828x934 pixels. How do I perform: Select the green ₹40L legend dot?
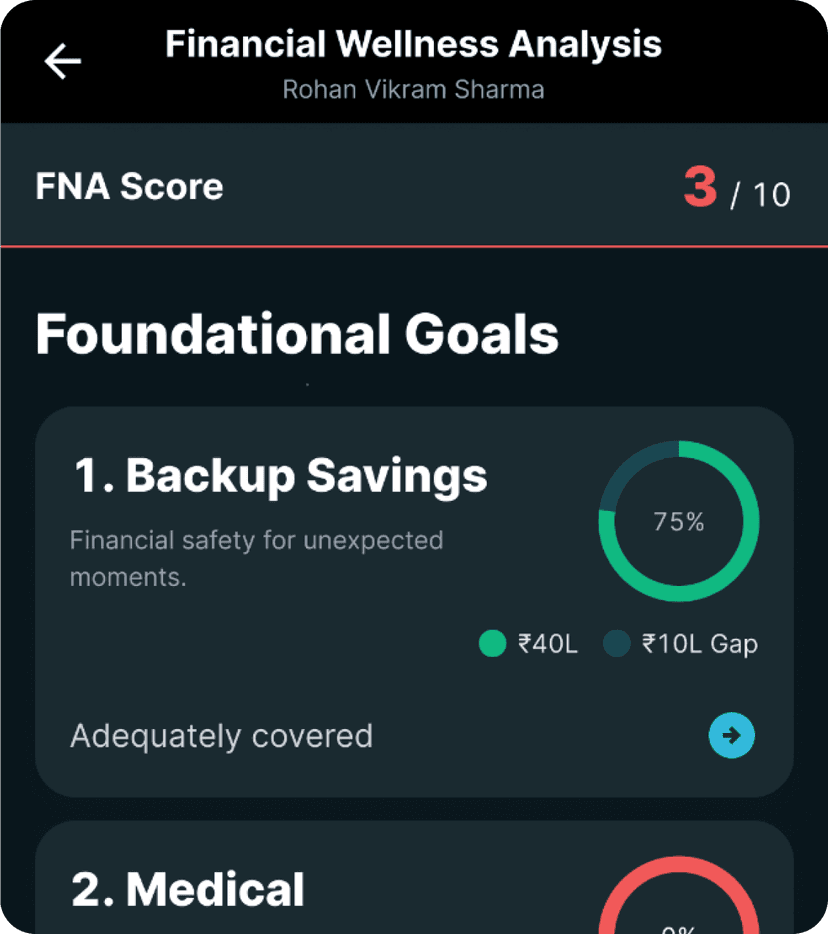(x=492, y=644)
